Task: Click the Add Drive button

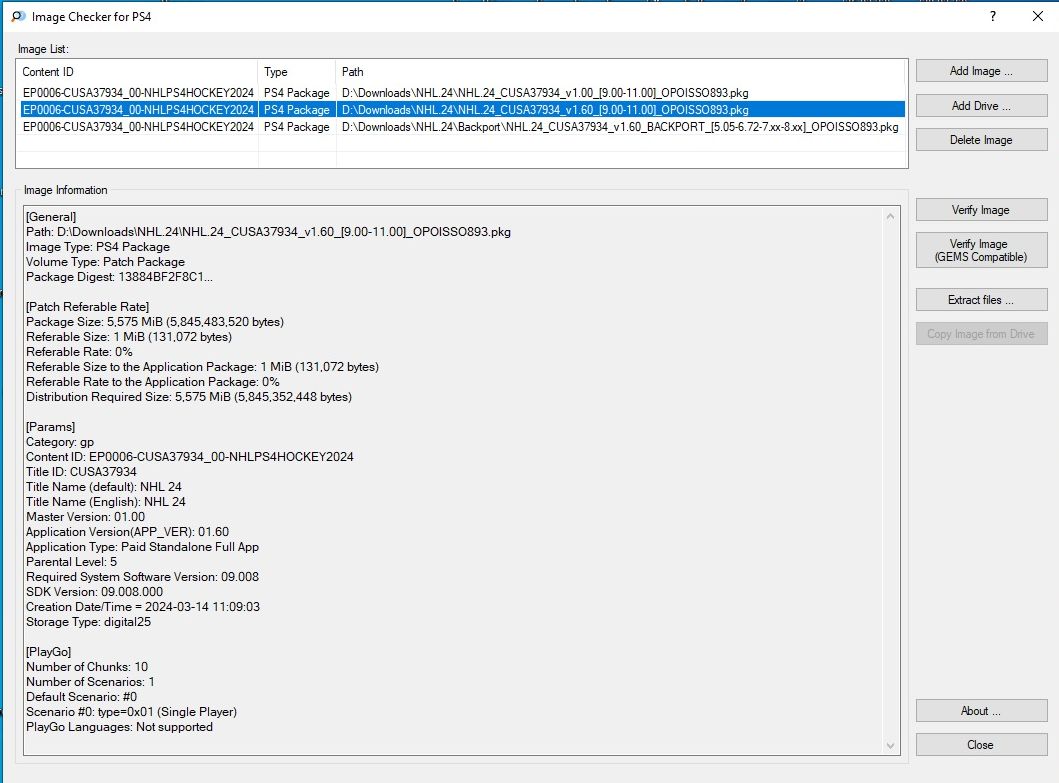Action: pyautogui.click(x=981, y=105)
